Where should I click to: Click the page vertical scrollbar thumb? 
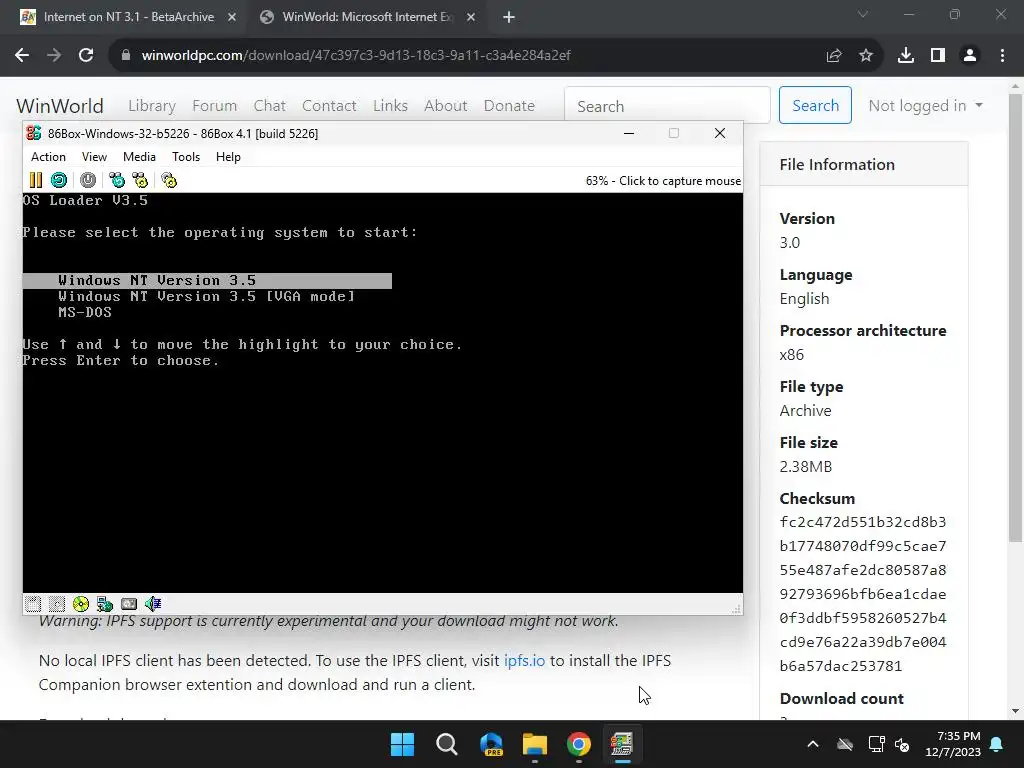[x=1016, y=317]
